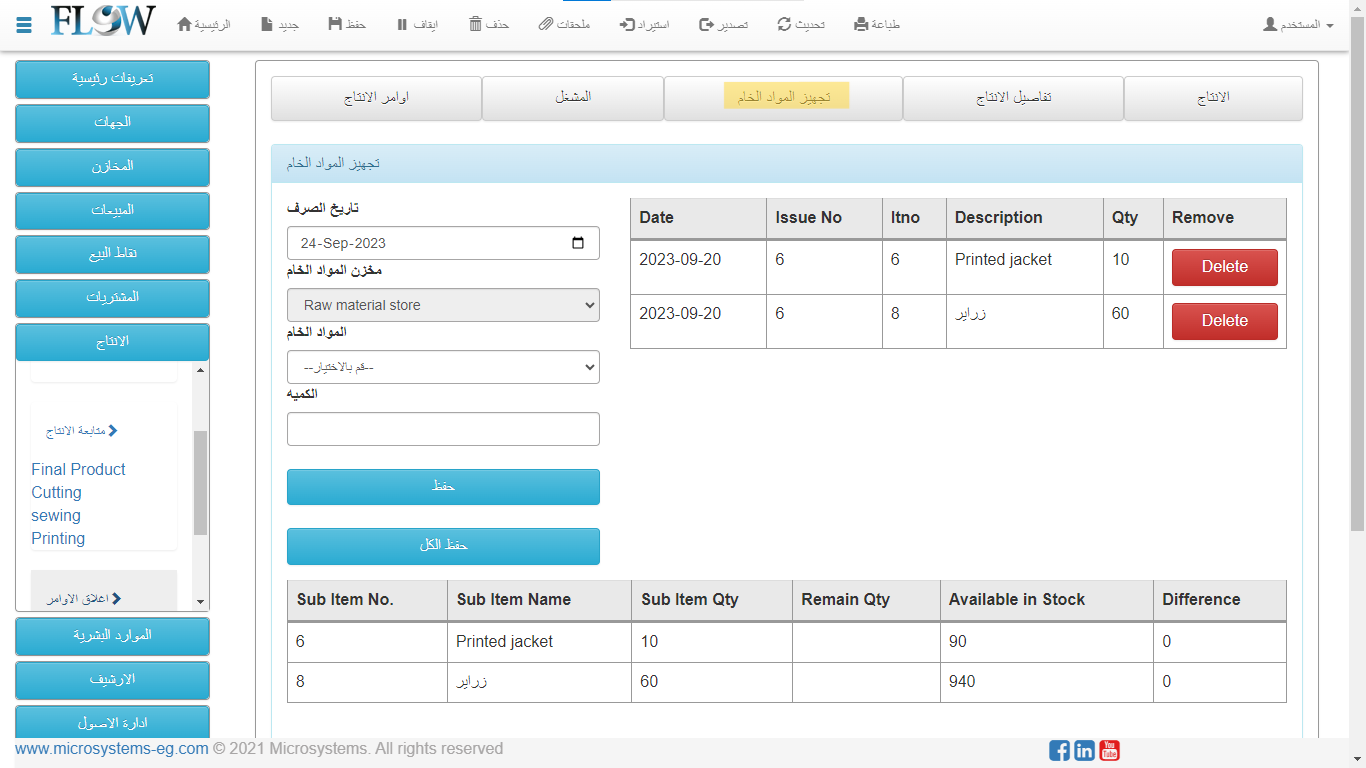Image resolution: width=1366 pixels, height=768 pixels.
Task: Switch to the production orders tab
Action: [x=376, y=98]
